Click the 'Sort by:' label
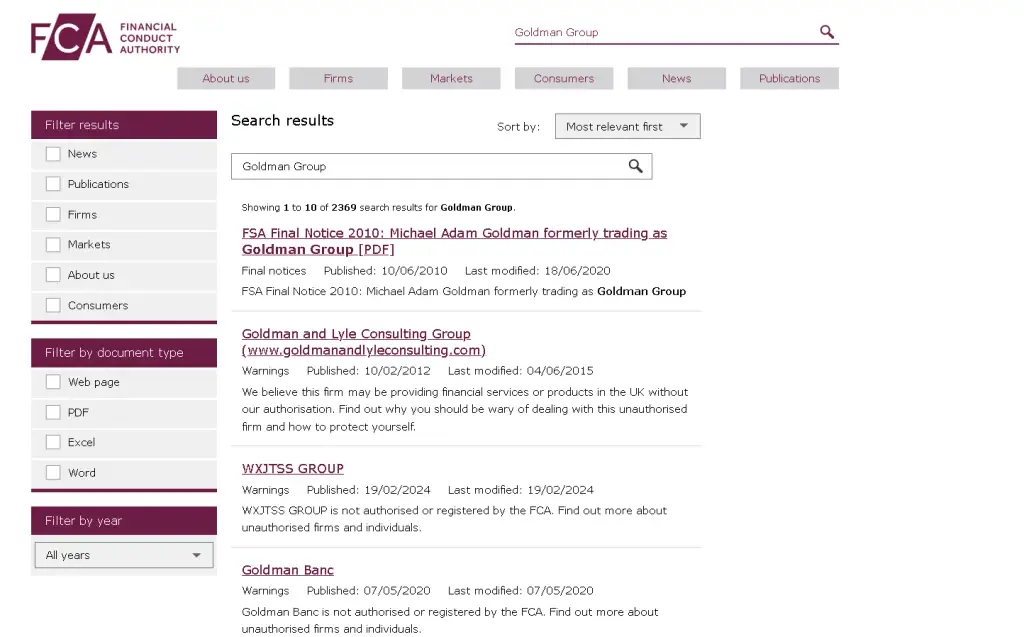The width and height of the screenshot is (1024, 637). click(x=519, y=127)
